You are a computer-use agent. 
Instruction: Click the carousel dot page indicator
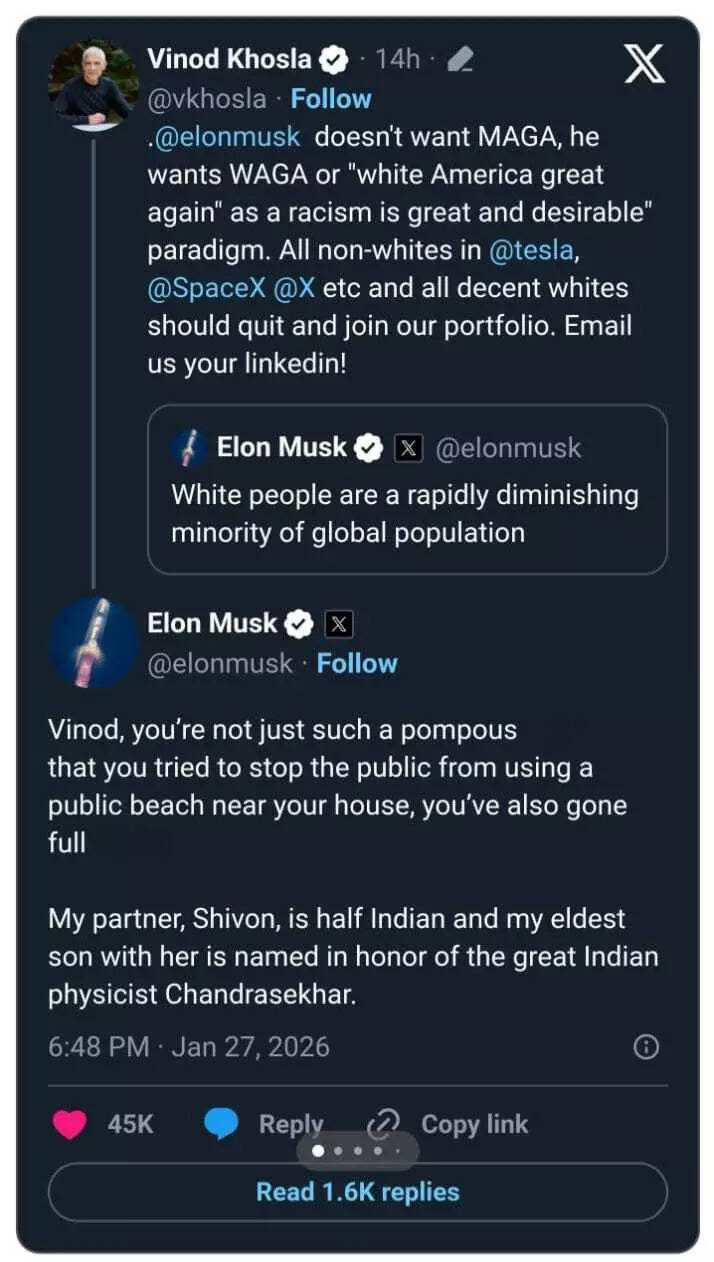(358, 1151)
